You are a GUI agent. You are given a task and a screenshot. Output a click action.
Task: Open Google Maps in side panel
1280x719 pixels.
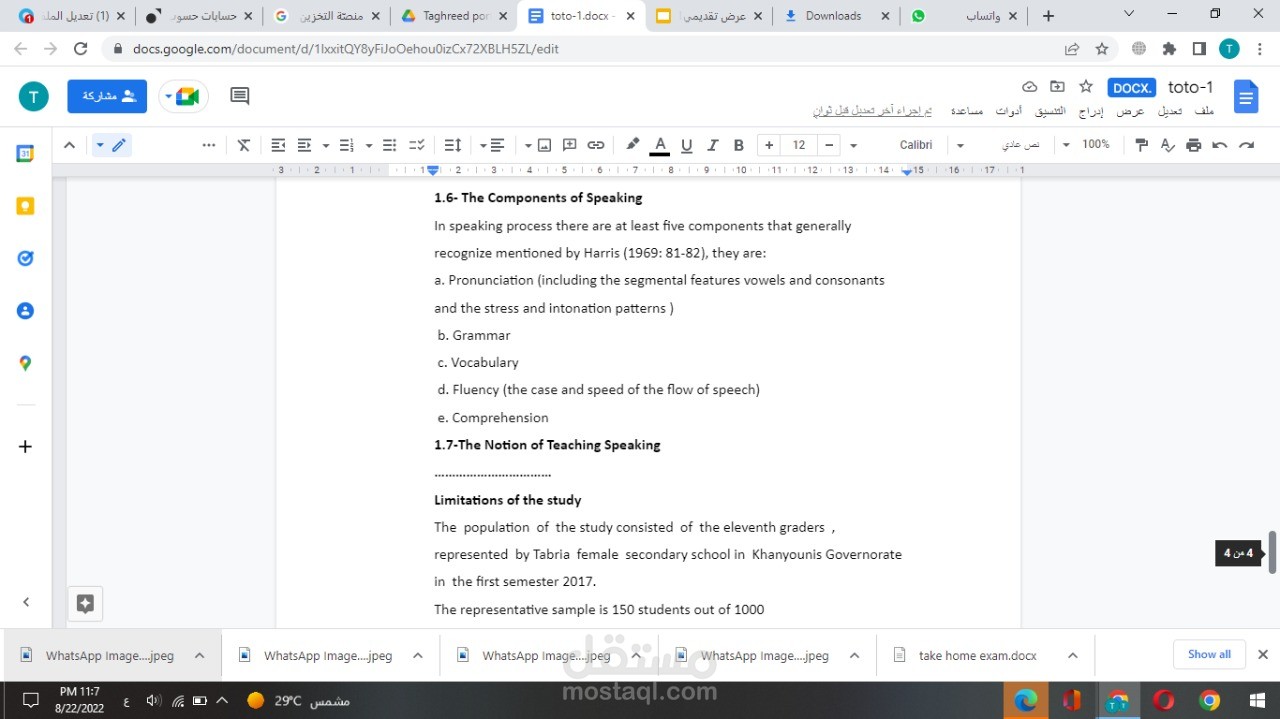tap(26, 363)
